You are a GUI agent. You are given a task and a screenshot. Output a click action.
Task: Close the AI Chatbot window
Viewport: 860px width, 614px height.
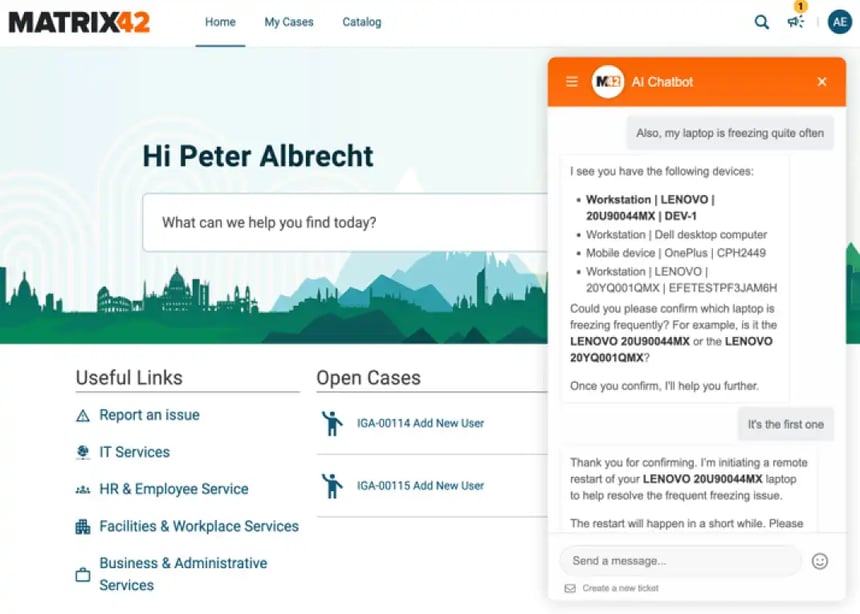[x=822, y=82]
